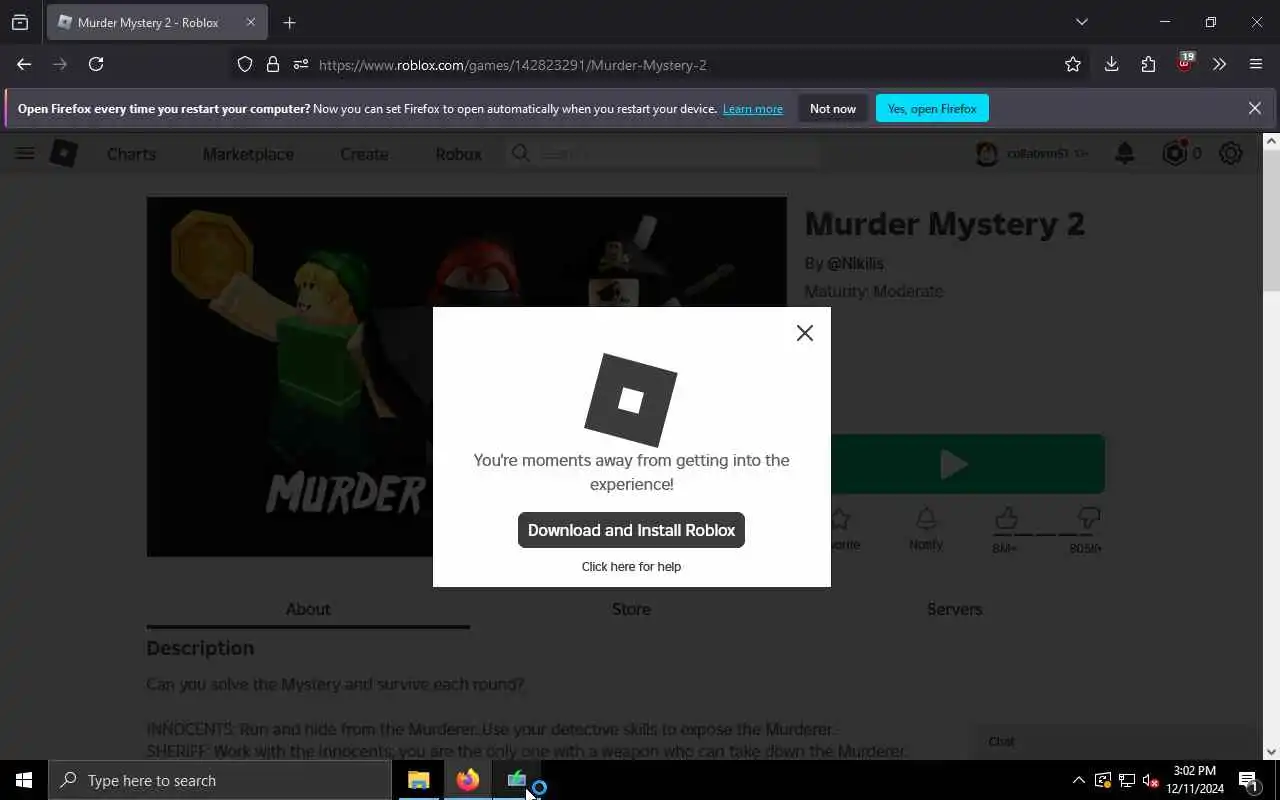
Task: Click Learn more in Firefox notification
Action: pyautogui.click(x=753, y=109)
